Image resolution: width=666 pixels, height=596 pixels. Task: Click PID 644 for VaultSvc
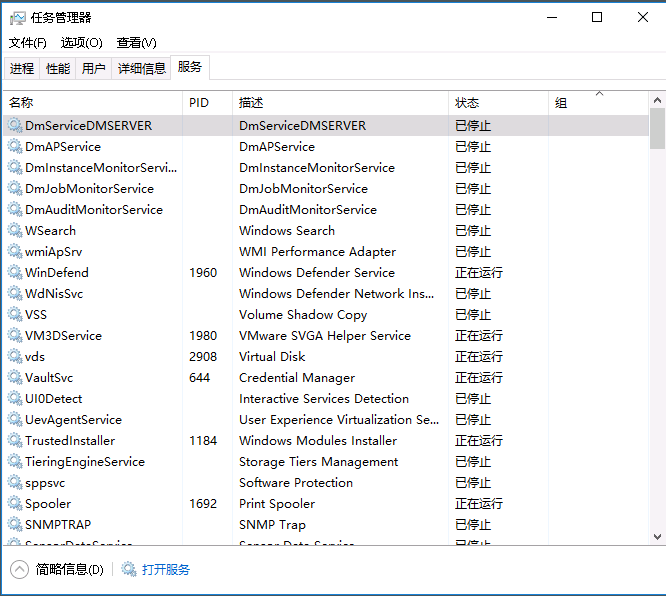point(200,377)
